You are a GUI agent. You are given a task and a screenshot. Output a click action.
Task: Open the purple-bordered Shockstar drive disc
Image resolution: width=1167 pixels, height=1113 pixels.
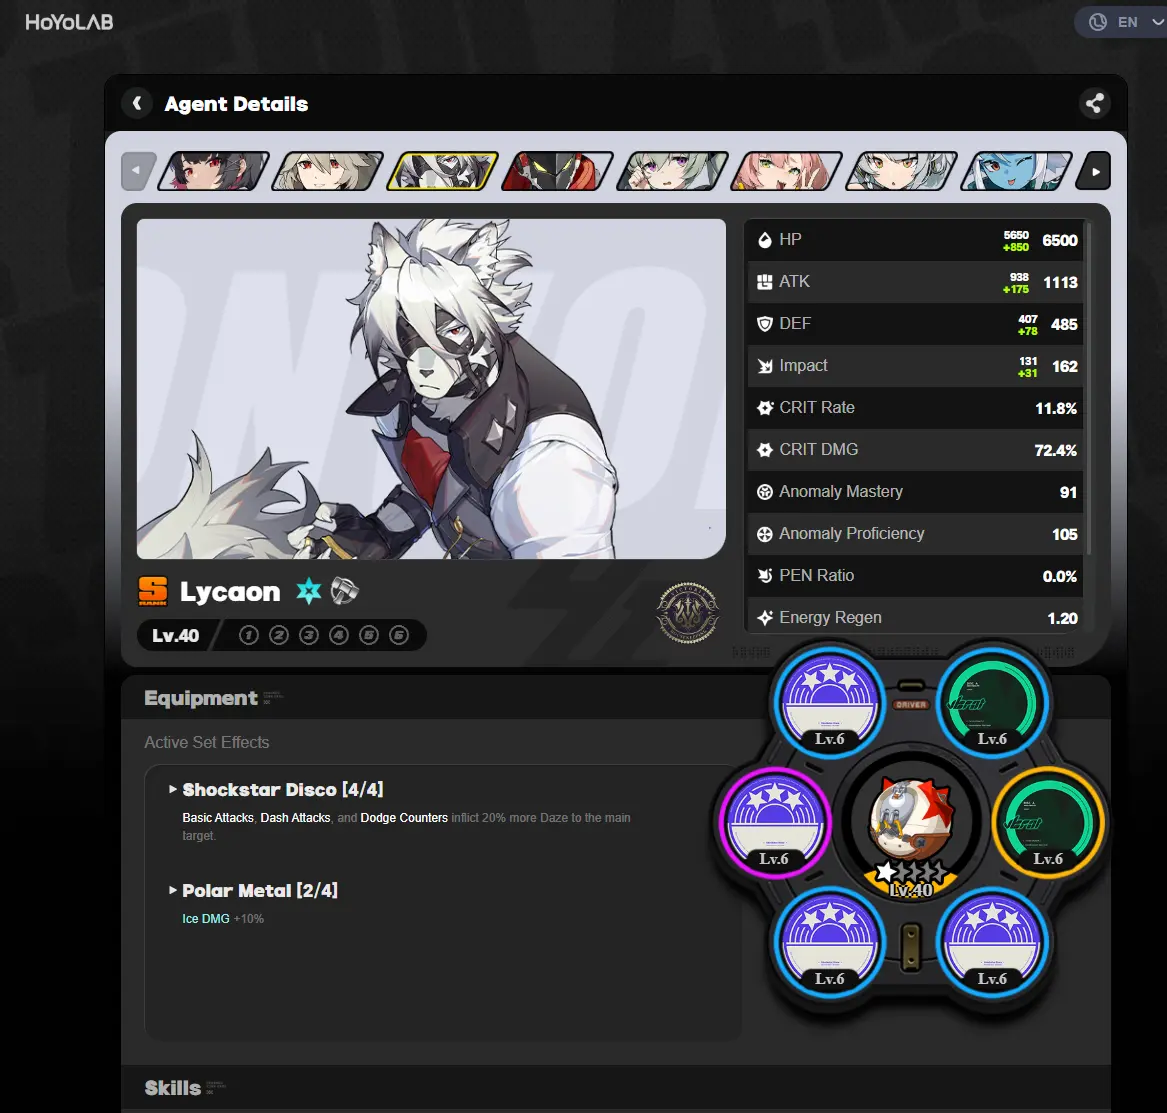point(774,823)
